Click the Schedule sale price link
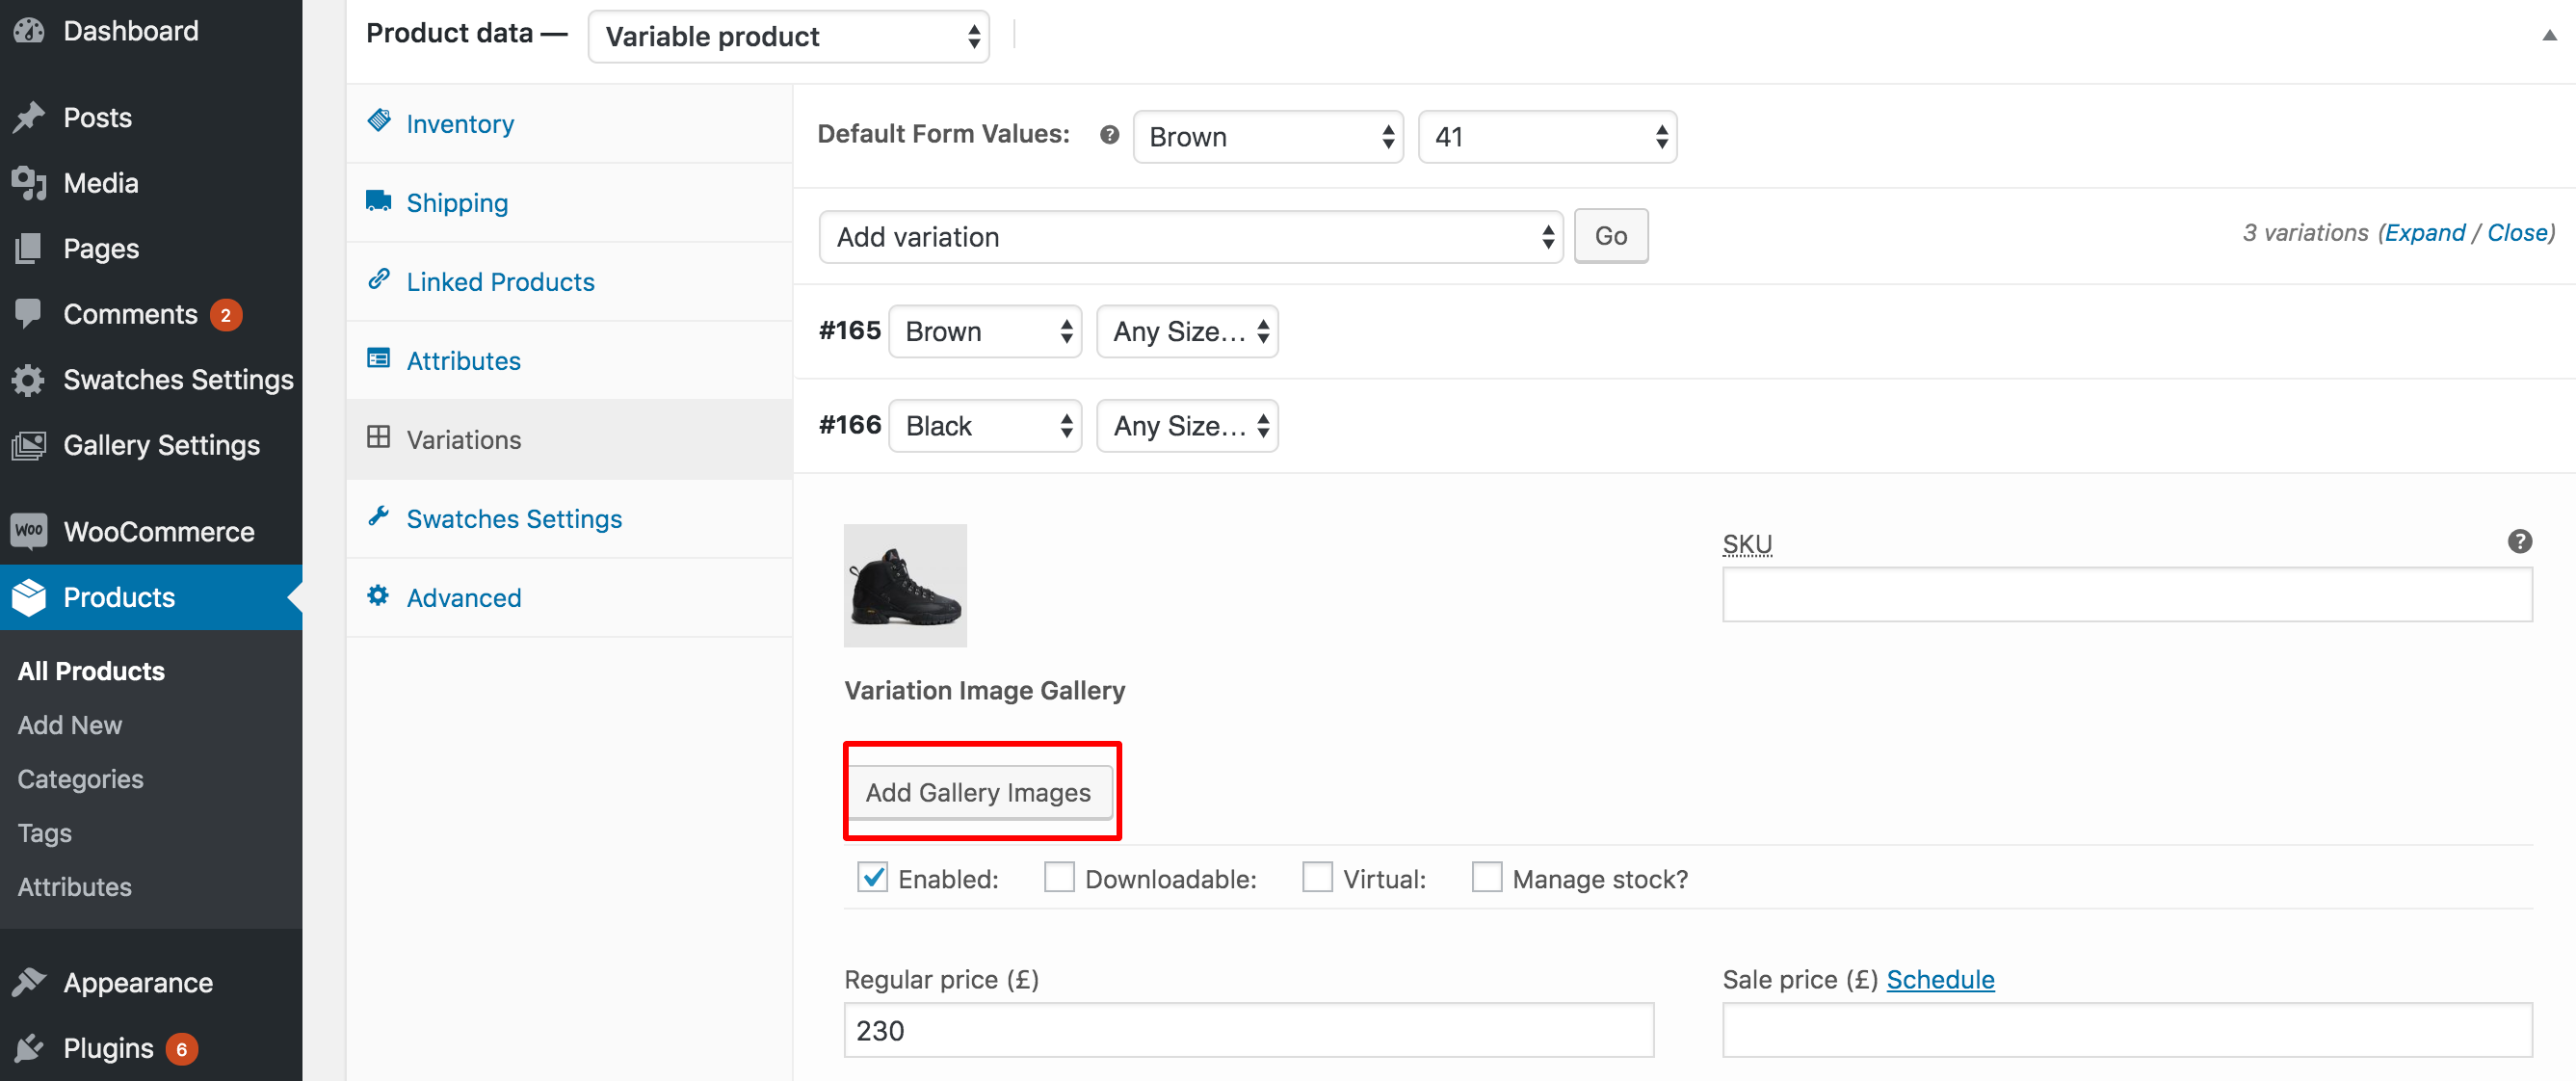The width and height of the screenshot is (2576, 1081). point(1940,979)
